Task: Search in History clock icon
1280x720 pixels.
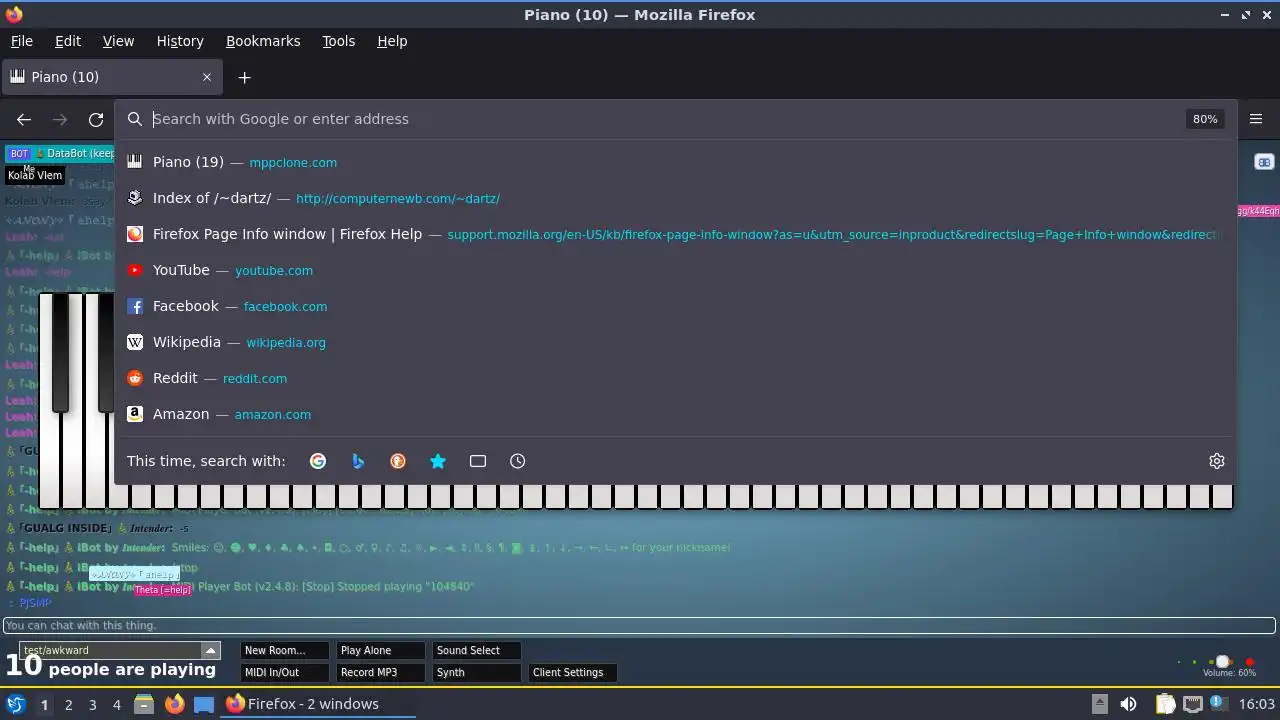Action: click(518, 461)
